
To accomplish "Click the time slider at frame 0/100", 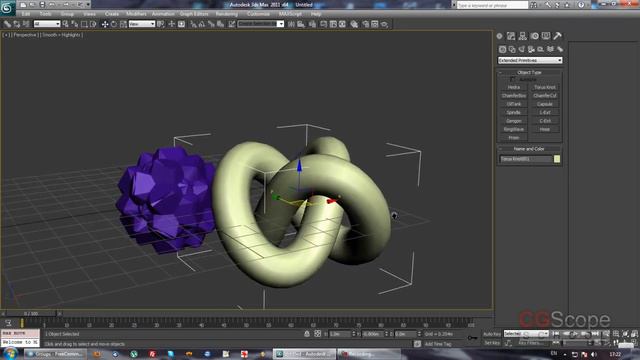I will [x=31, y=313].
